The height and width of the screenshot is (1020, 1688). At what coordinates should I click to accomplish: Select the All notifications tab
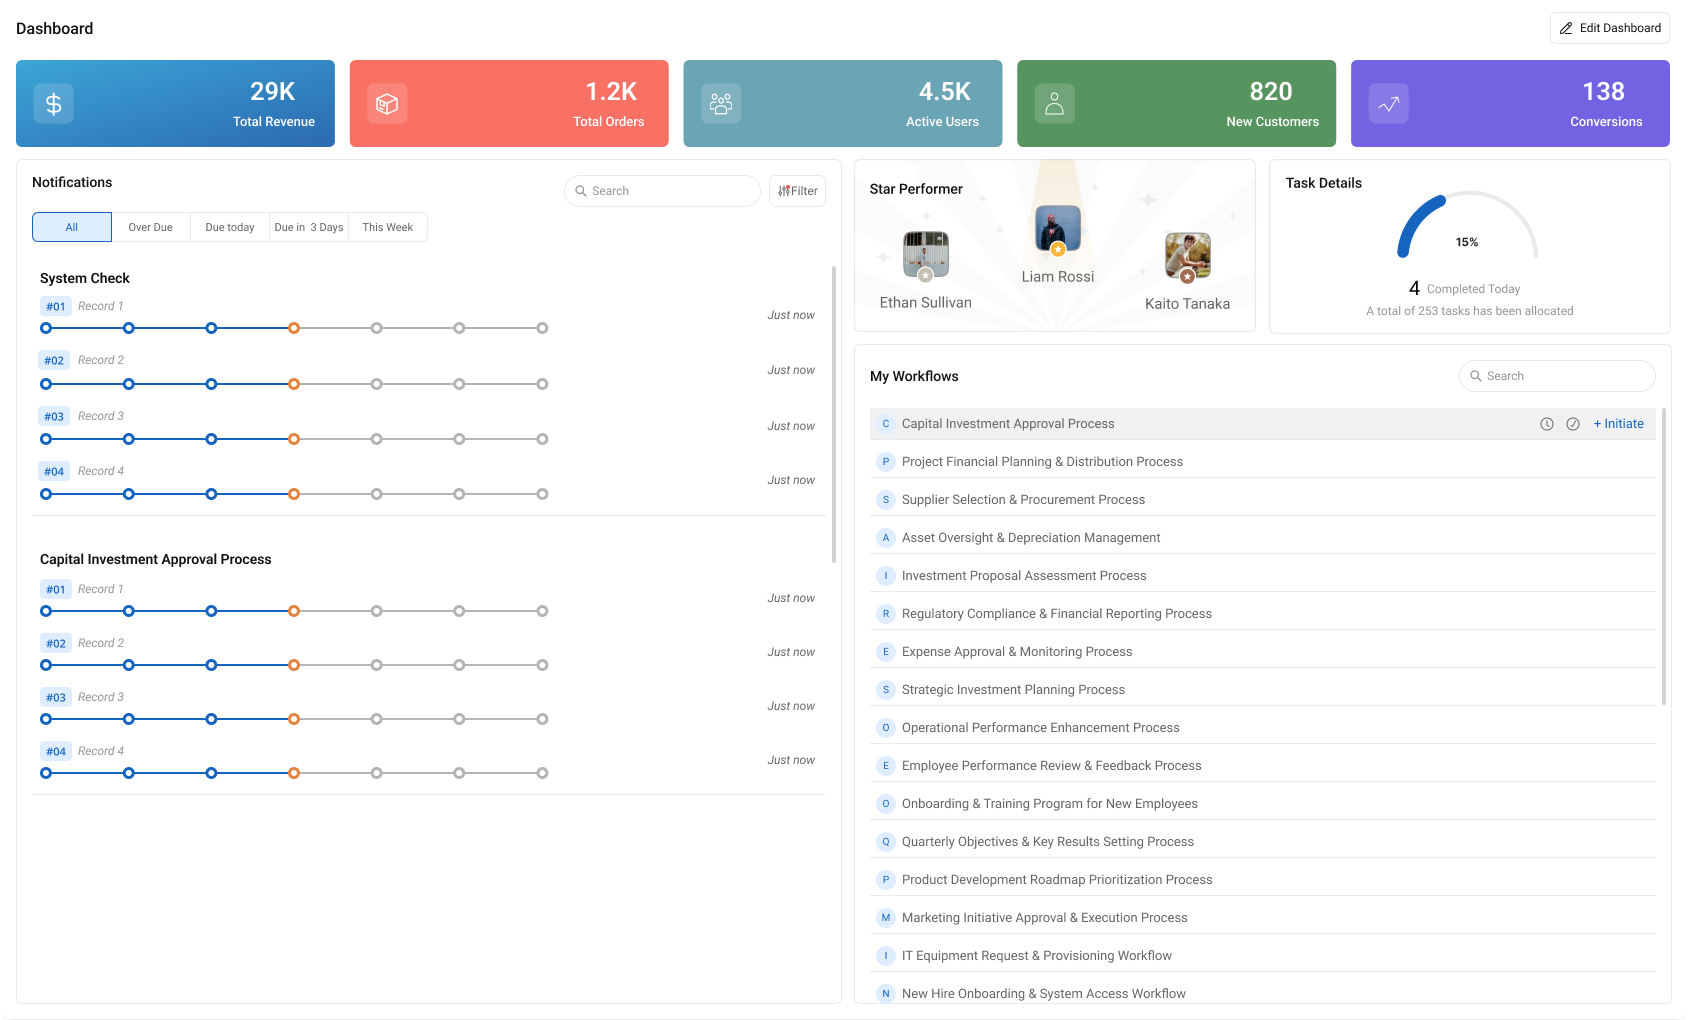coord(72,227)
